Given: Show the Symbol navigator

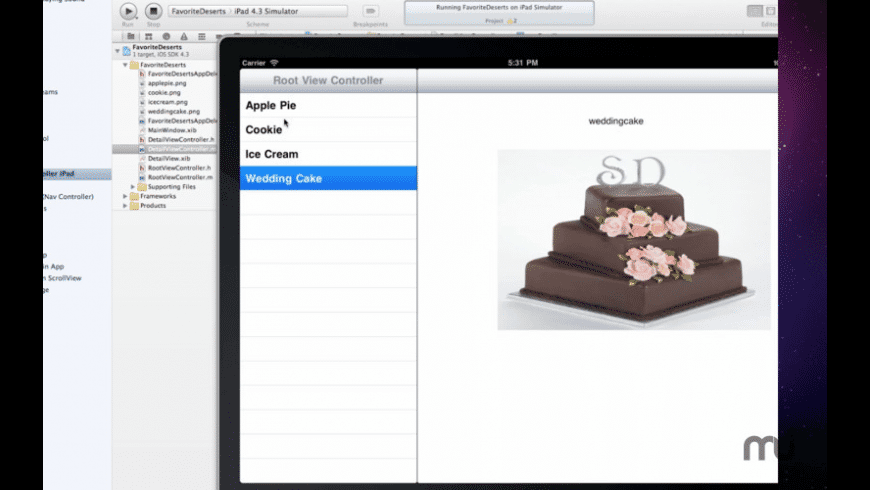Looking at the screenshot, I should [x=148, y=36].
